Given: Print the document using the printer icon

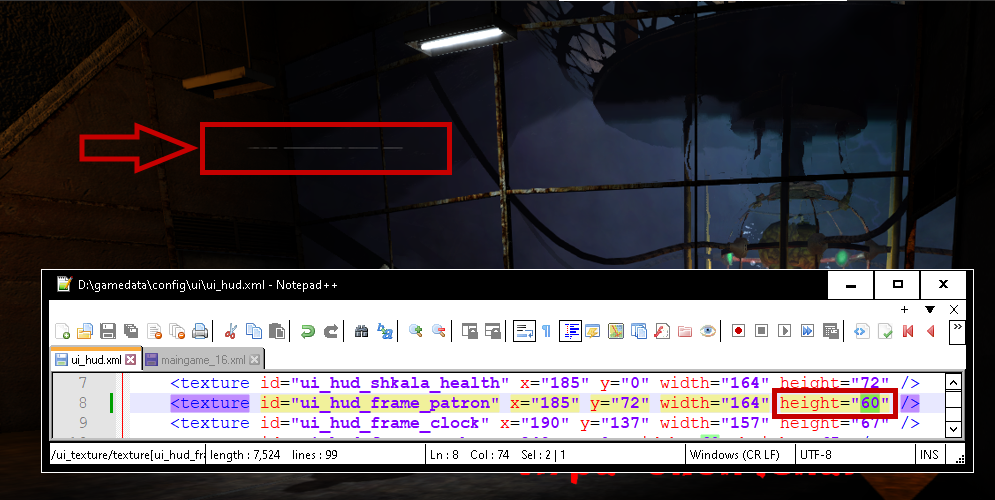Looking at the screenshot, I should 200,331.
